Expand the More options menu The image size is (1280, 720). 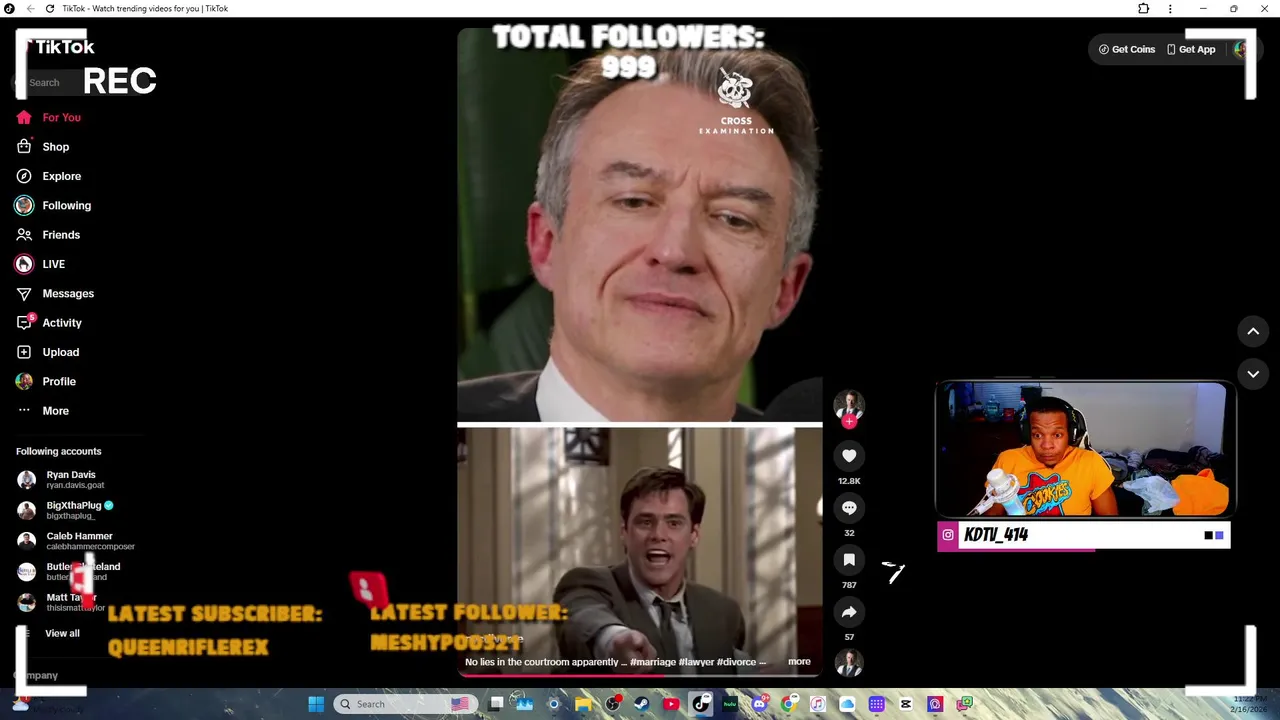click(x=42, y=411)
